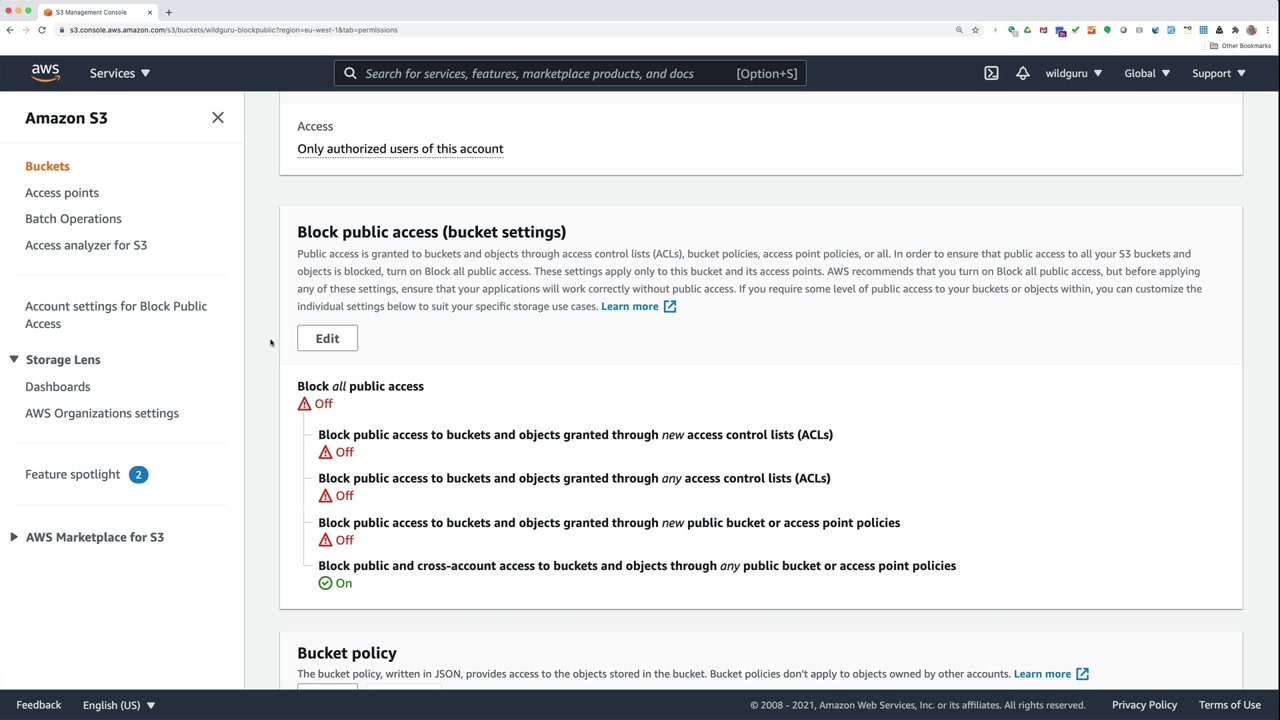Open Access analyzer for S3

pos(86,245)
